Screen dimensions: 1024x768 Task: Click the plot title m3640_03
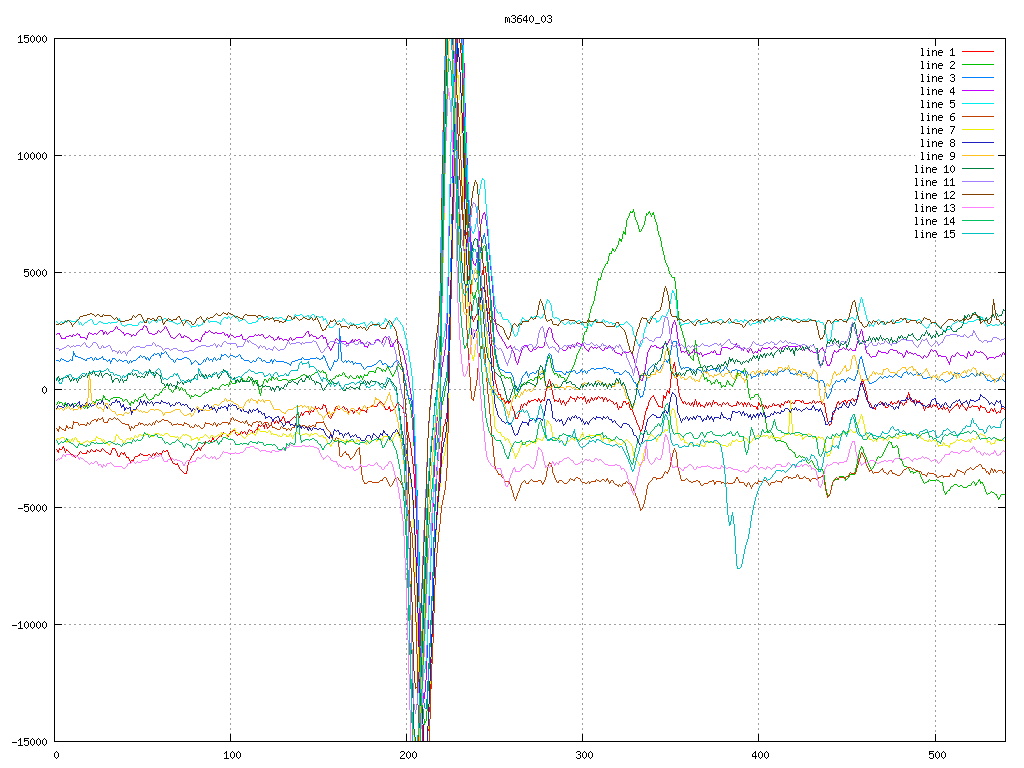click(529, 19)
